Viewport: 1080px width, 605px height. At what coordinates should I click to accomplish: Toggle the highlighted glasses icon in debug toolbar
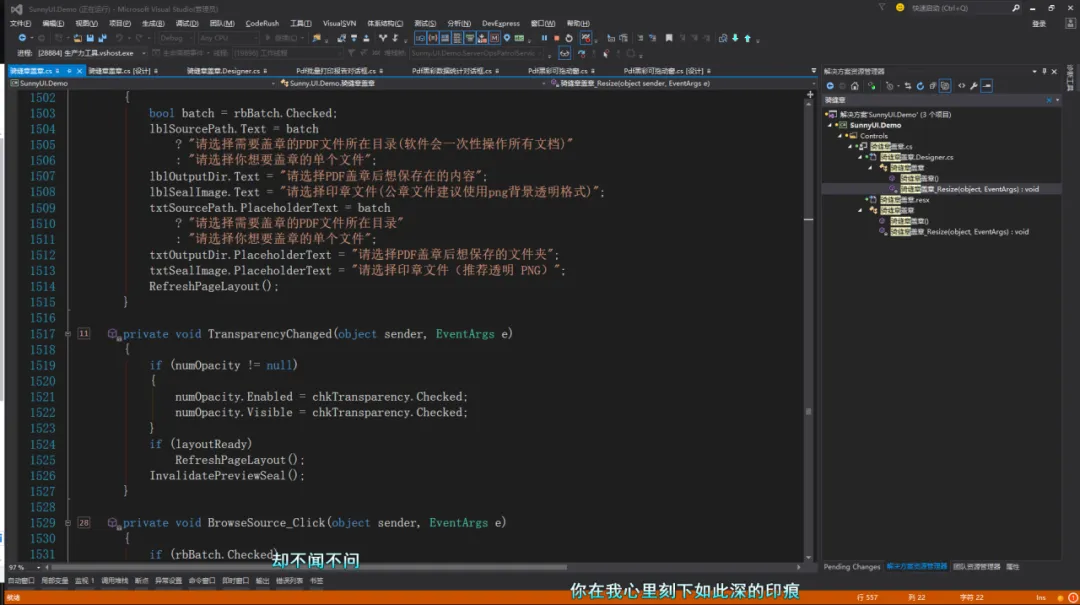(x=564, y=53)
